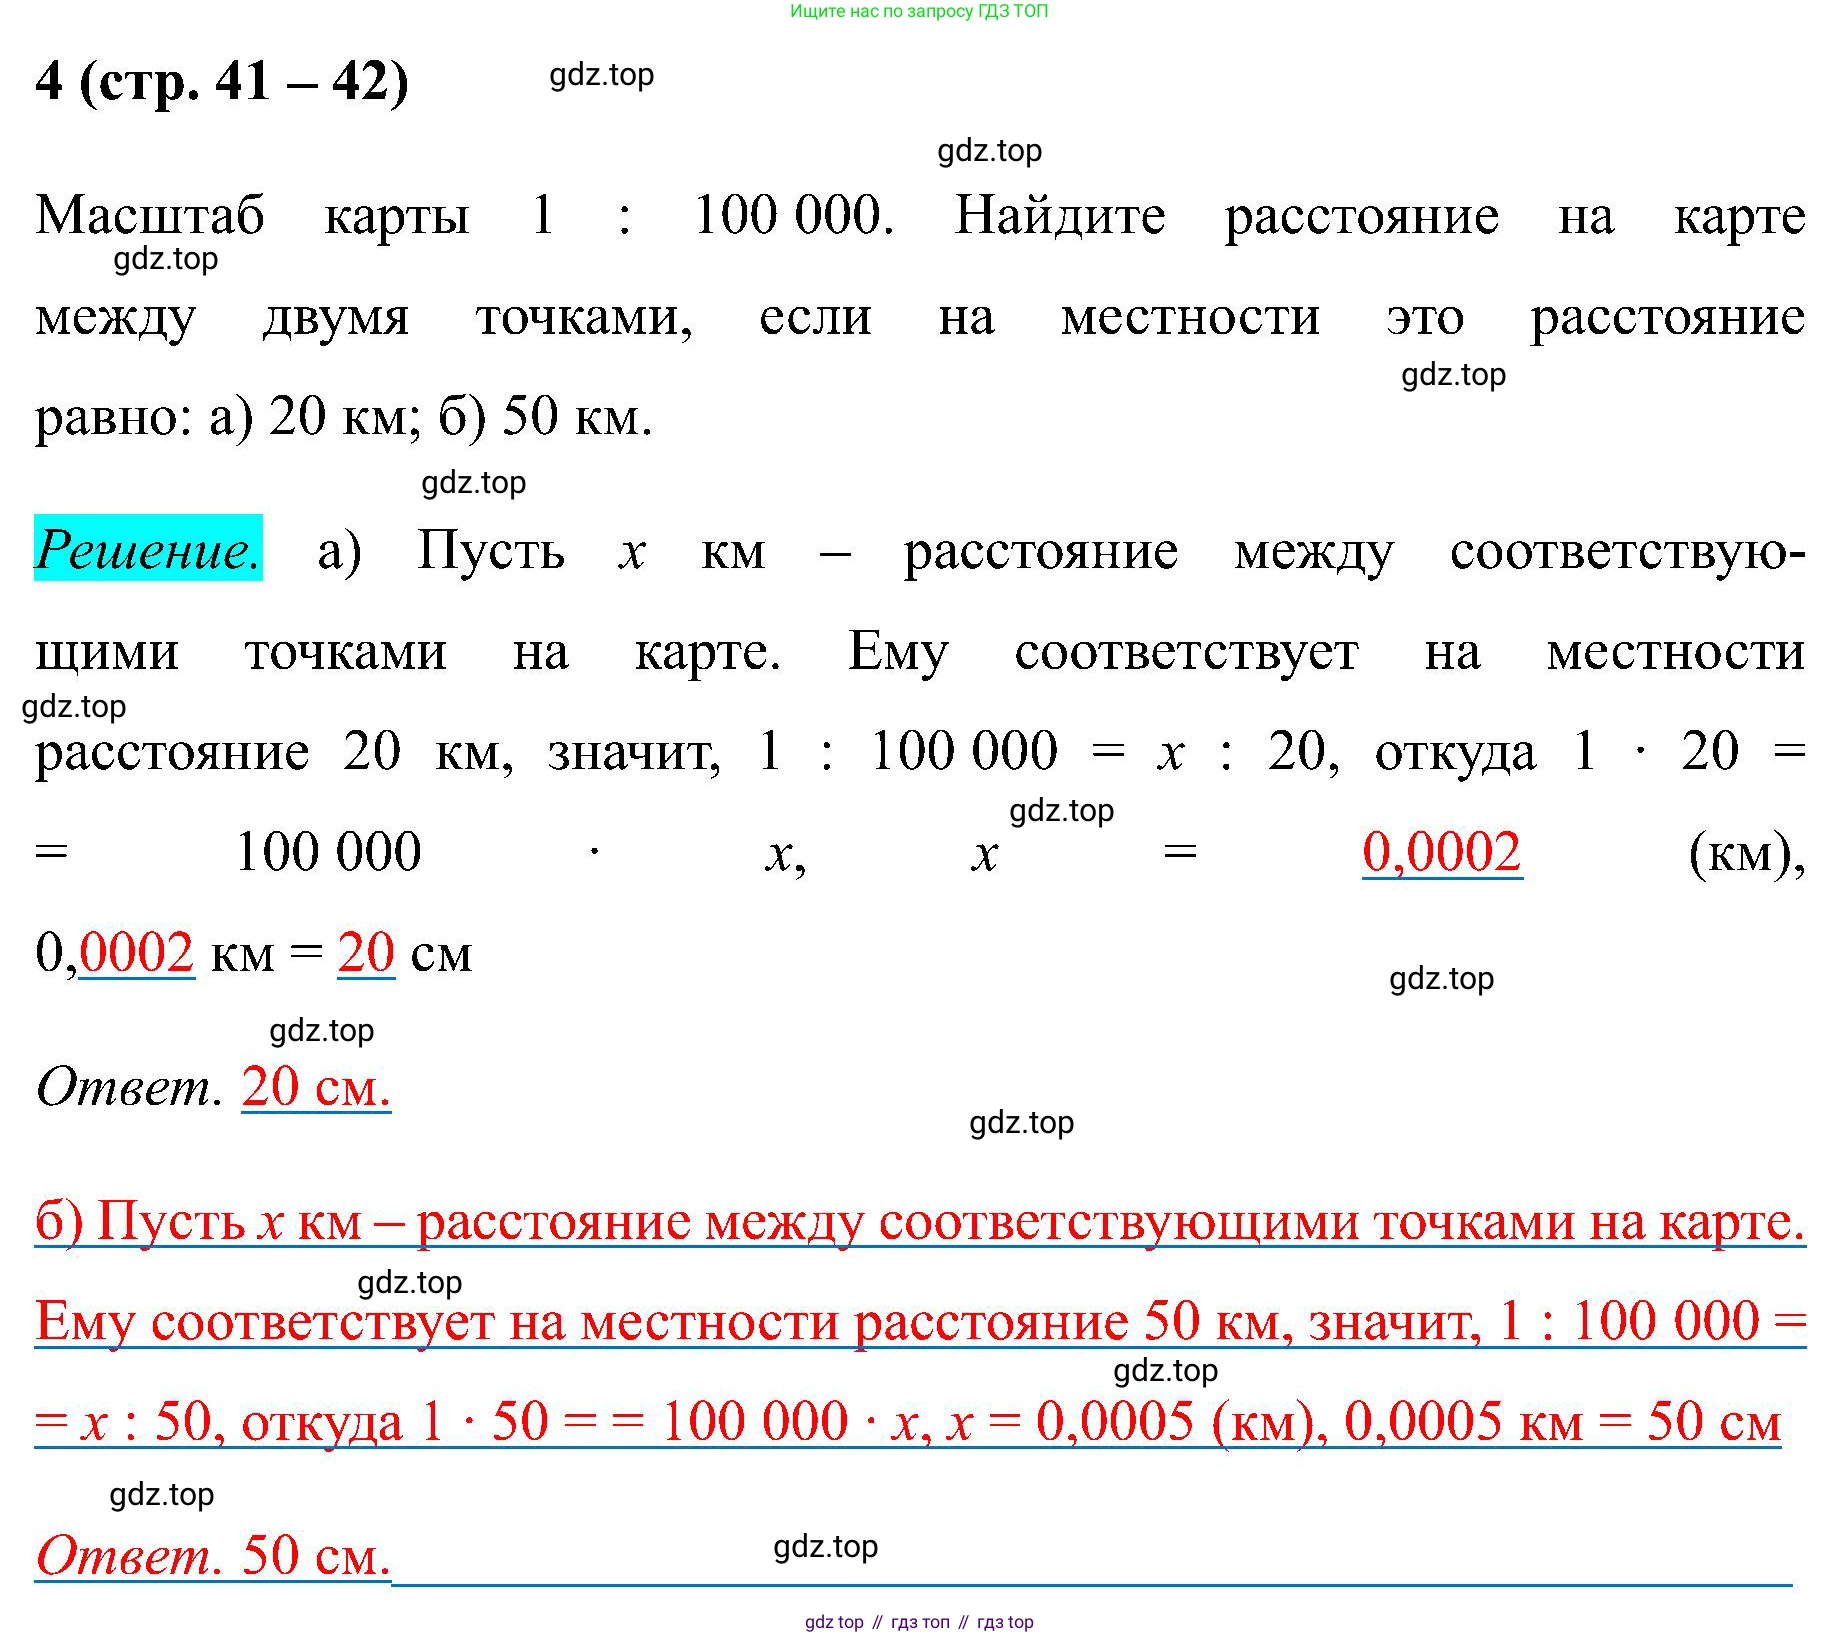Click the word "Масштаб"
The height and width of the screenshot is (1637, 1841).
point(150,215)
